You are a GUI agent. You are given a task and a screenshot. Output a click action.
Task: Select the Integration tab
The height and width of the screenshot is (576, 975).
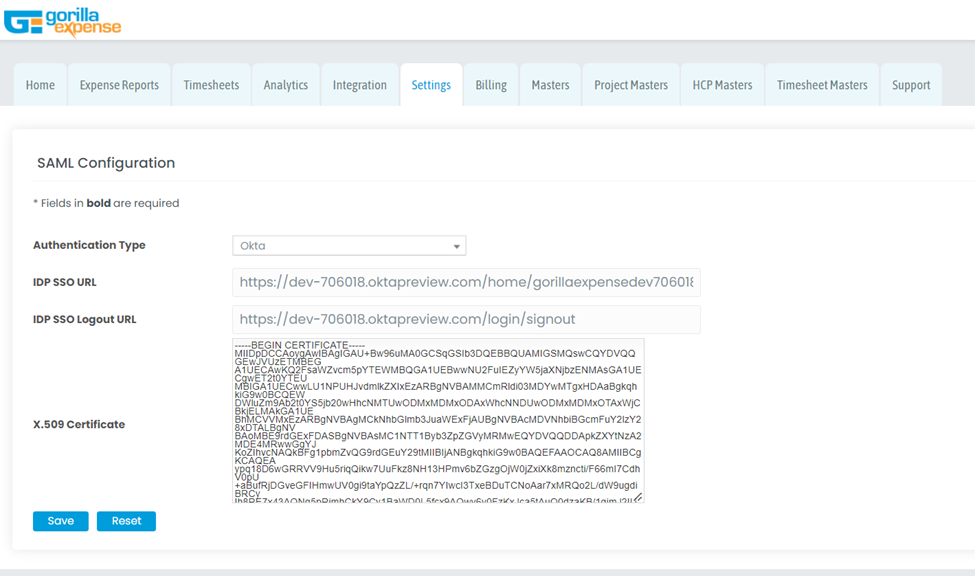tap(359, 85)
